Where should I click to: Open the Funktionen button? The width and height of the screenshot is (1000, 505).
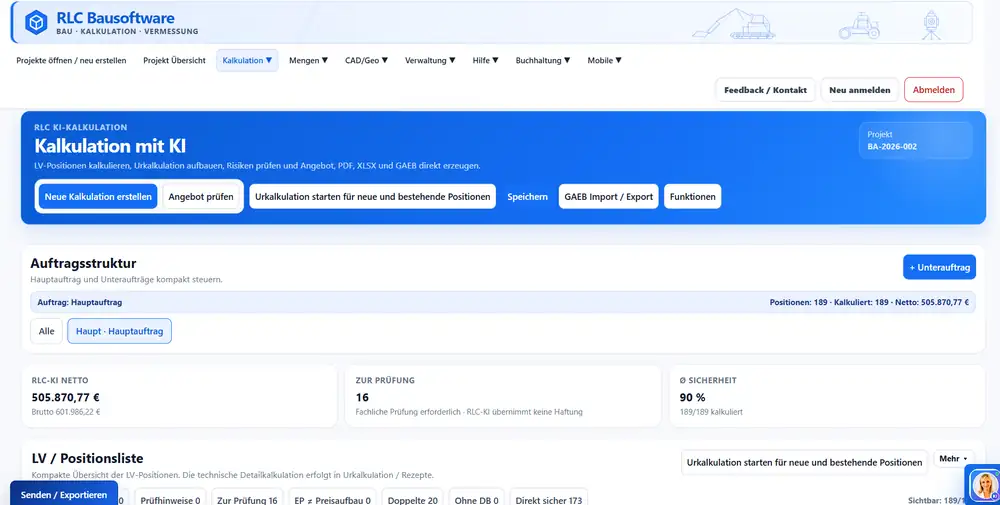[x=693, y=196]
